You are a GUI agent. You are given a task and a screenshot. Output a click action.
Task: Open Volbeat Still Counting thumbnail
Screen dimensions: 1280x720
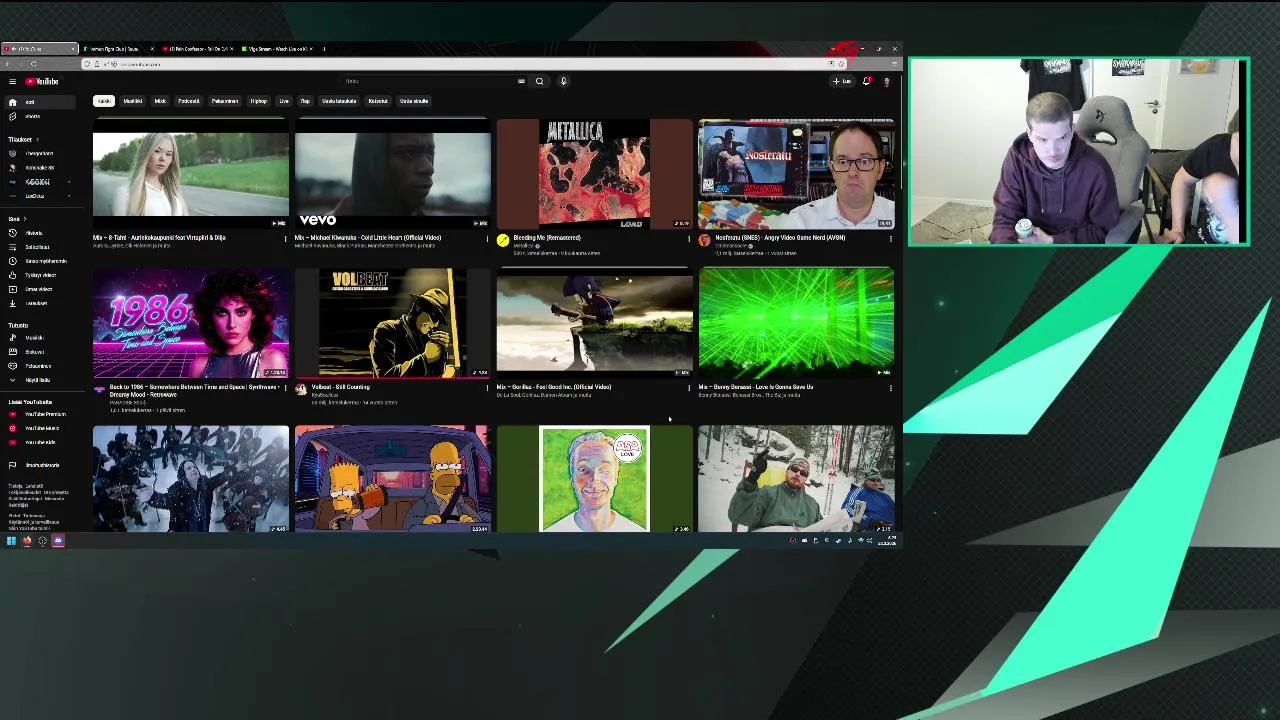coord(393,322)
